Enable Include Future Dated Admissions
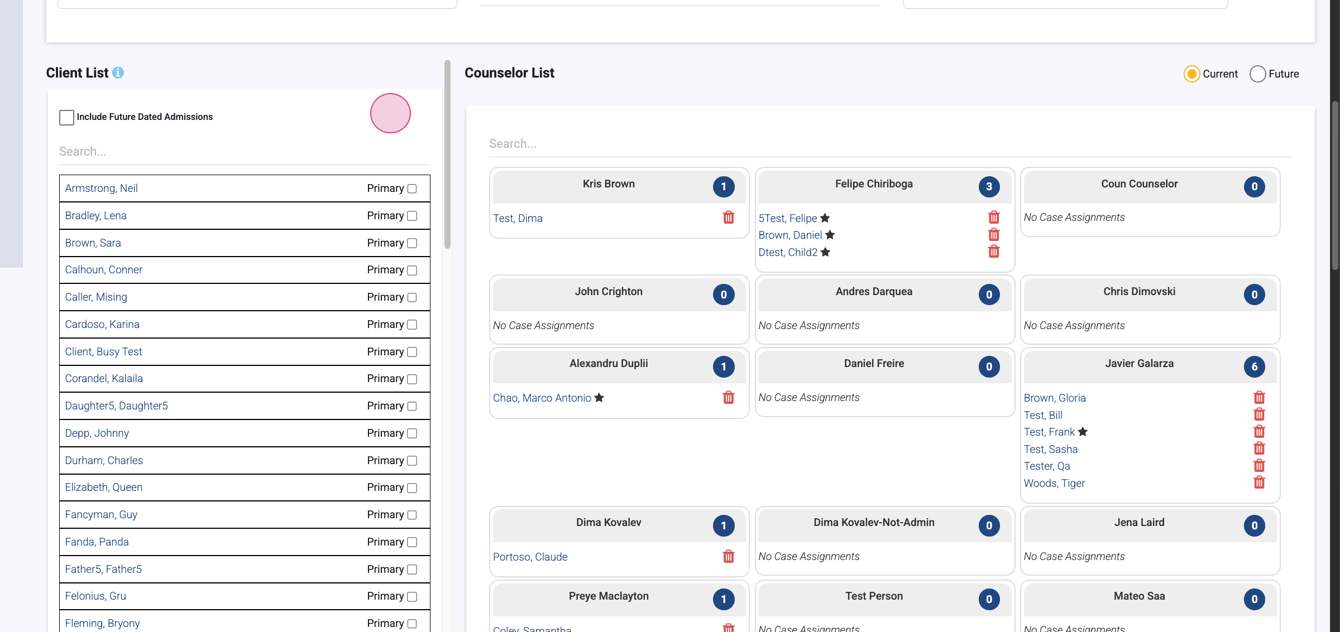Viewport: 1340px width, 632px height. (66, 117)
